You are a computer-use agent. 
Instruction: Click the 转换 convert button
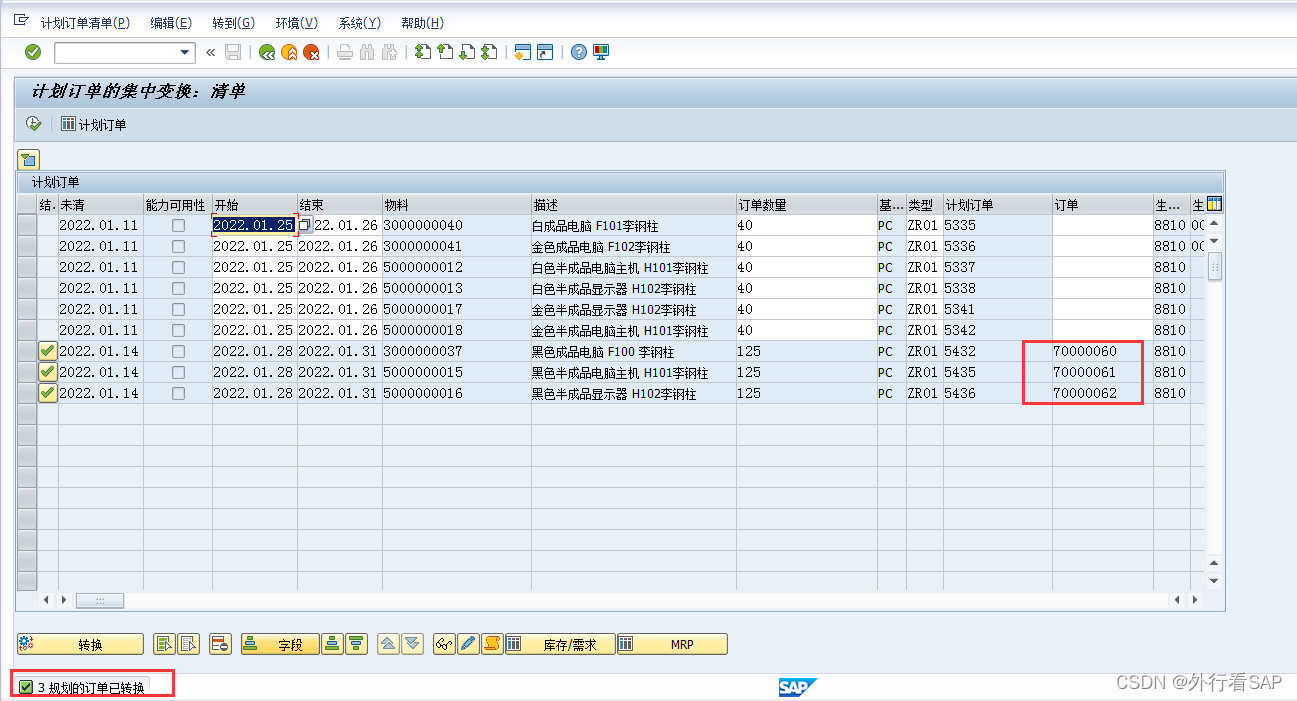pyautogui.click(x=80, y=644)
